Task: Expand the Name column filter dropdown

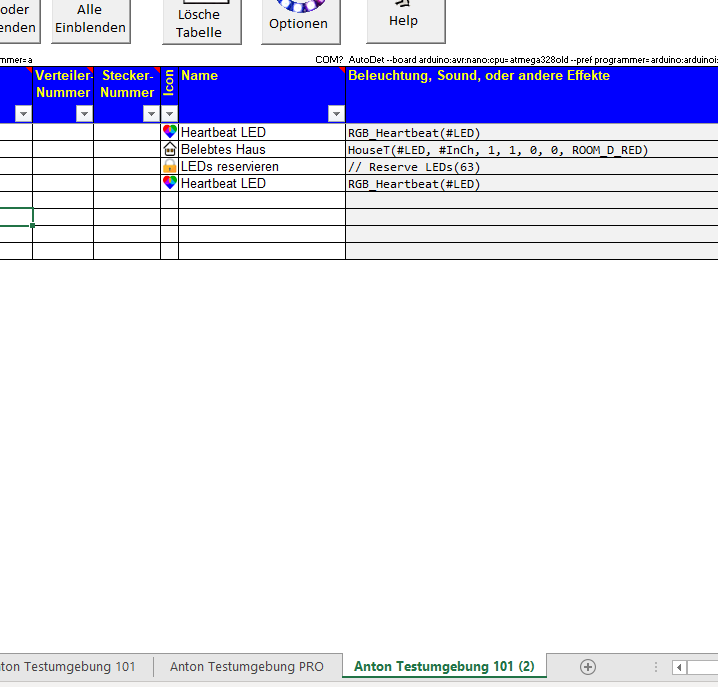Action: pos(336,114)
